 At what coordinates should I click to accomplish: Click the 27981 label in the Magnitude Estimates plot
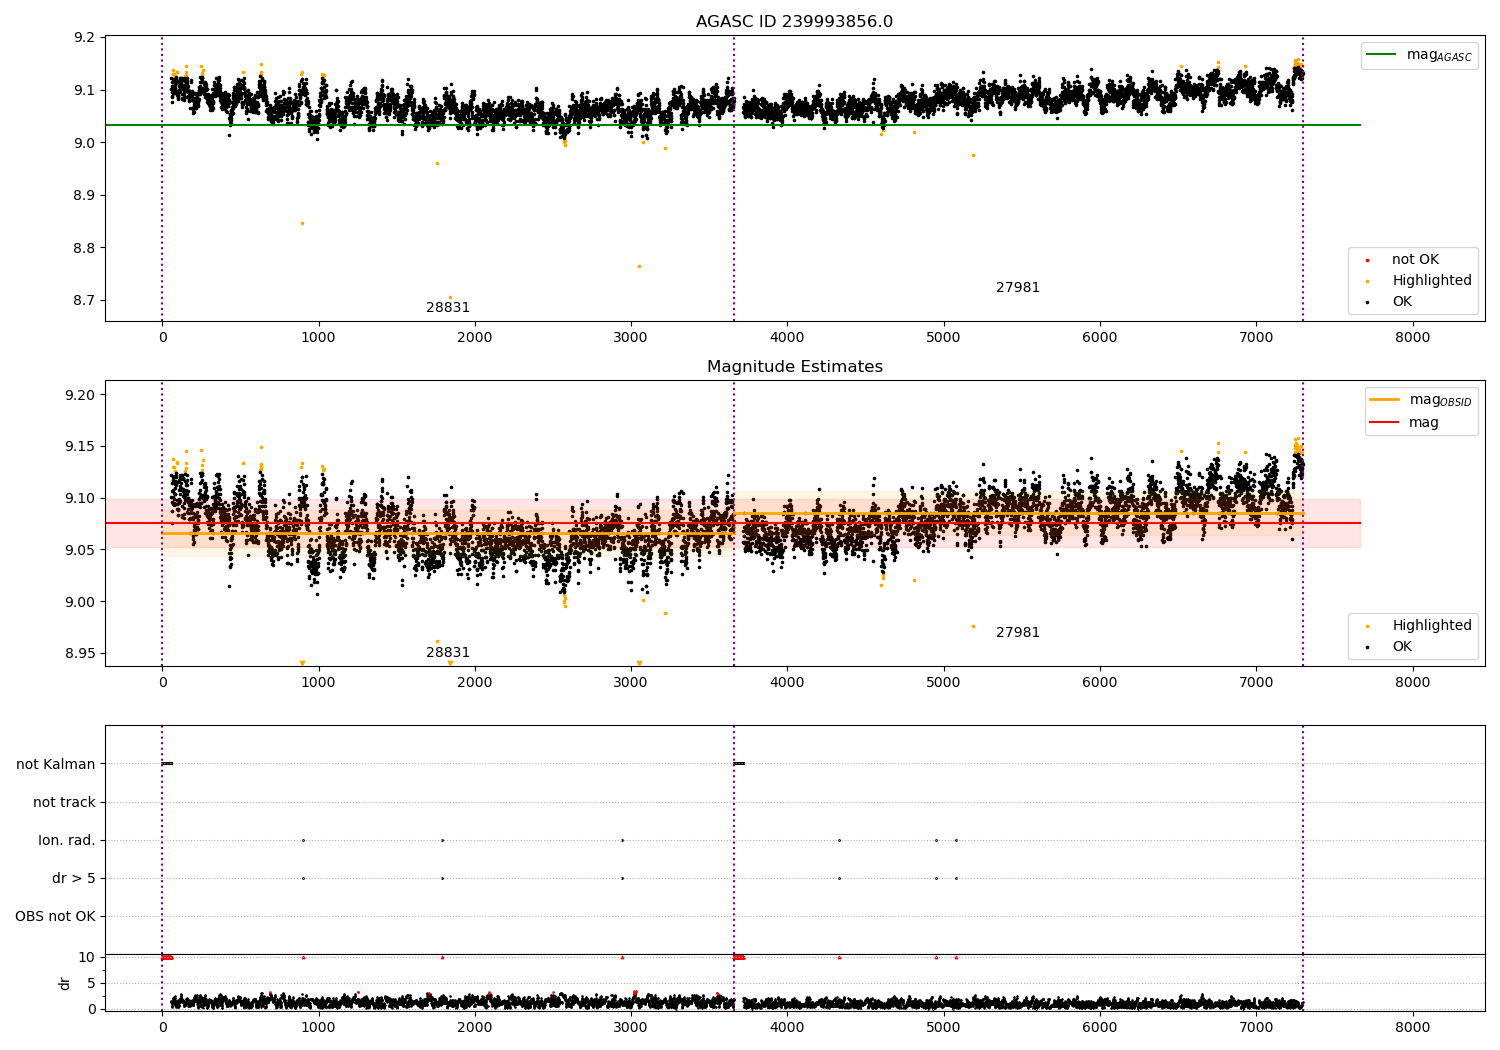[1017, 633]
